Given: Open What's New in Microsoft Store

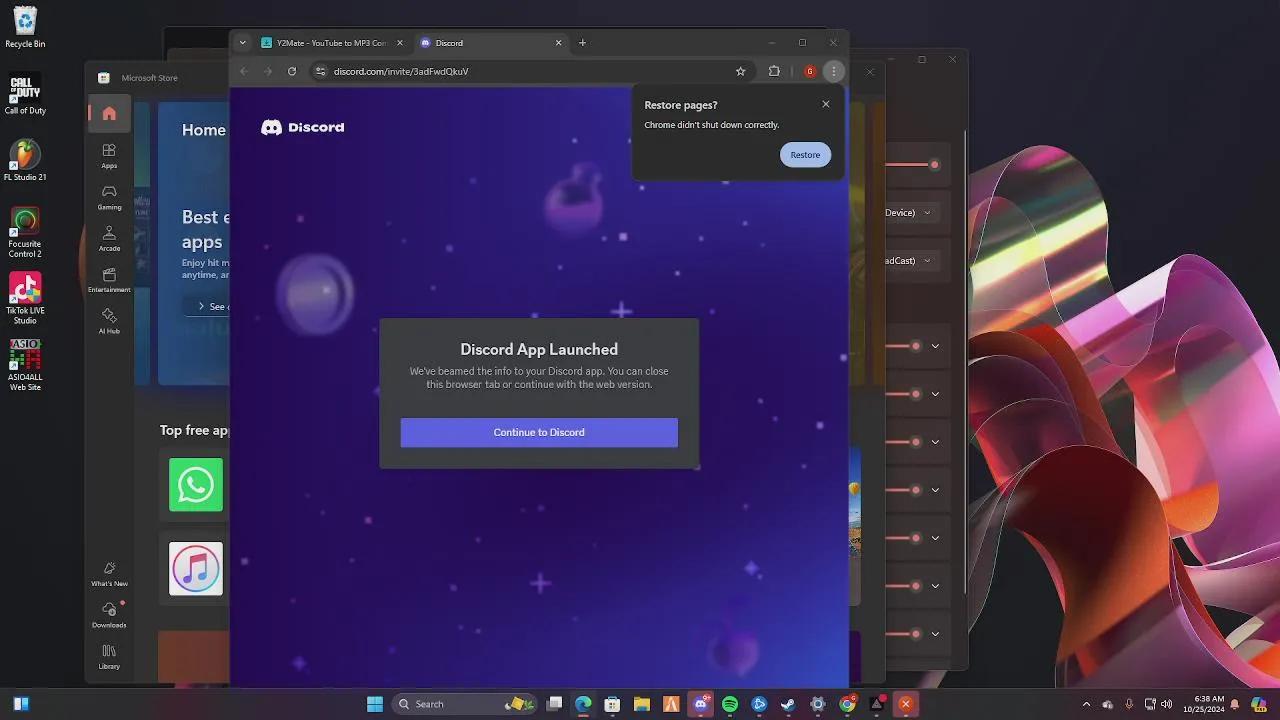Looking at the screenshot, I should pyautogui.click(x=109, y=573).
